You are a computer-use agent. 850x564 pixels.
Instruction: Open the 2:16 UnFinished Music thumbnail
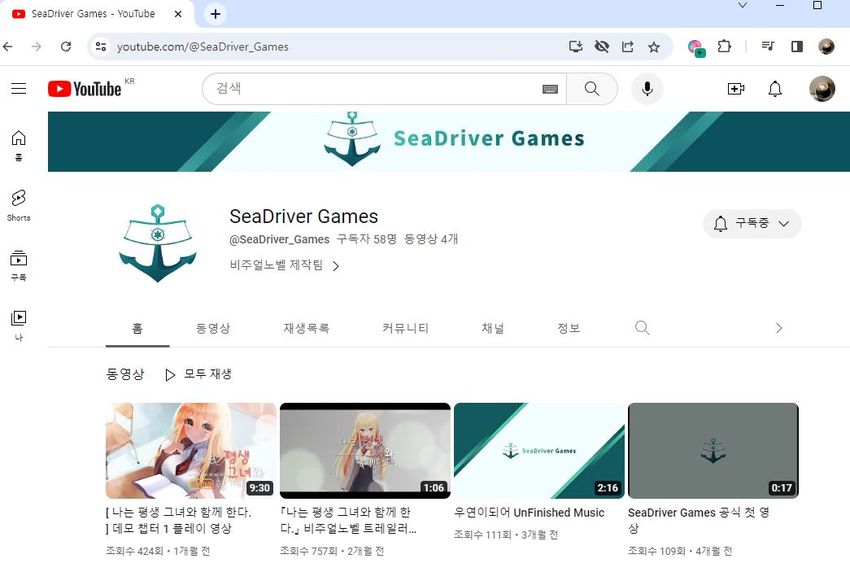click(x=539, y=451)
